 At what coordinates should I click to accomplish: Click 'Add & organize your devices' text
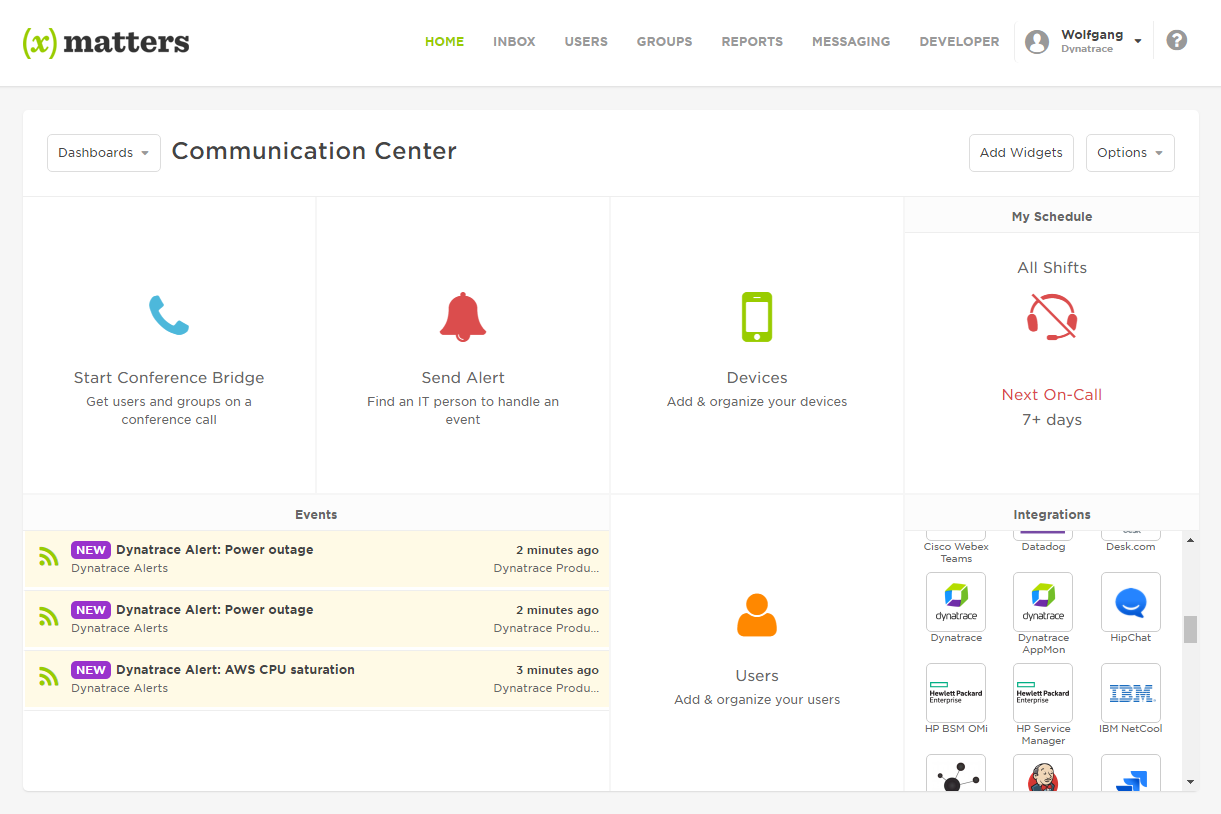757,402
